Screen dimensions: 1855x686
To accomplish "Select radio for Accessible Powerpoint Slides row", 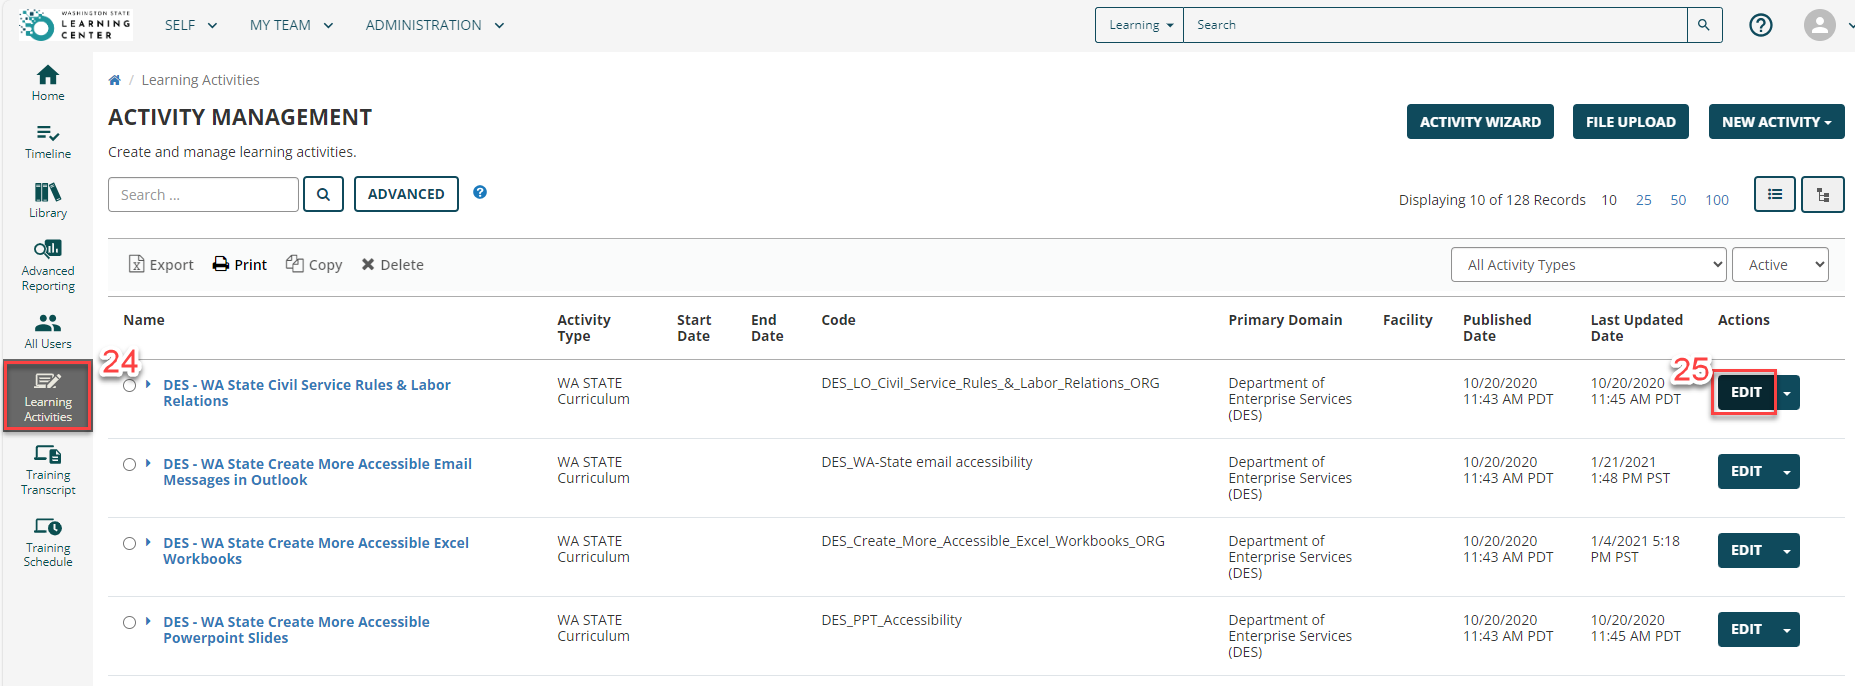I will [x=130, y=622].
